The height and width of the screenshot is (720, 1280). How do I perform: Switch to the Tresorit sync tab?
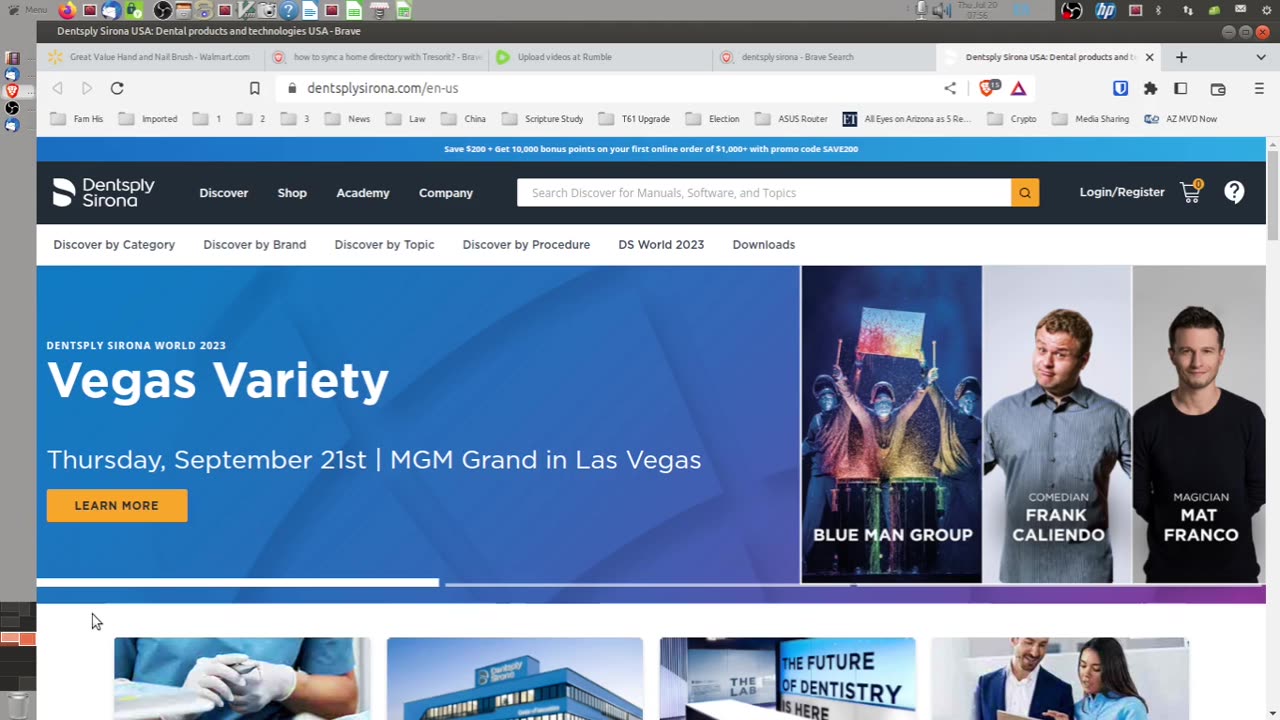[377, 57]
